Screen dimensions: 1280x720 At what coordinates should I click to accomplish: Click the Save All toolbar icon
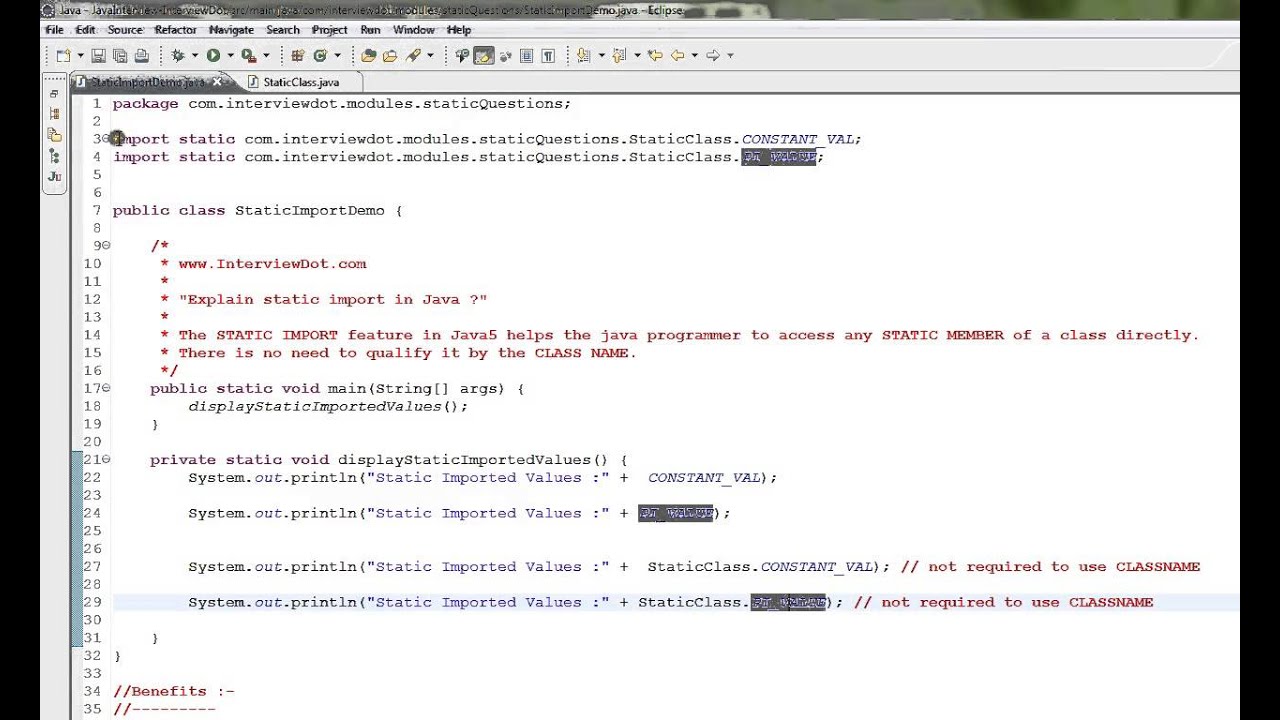tap(120, 55)
